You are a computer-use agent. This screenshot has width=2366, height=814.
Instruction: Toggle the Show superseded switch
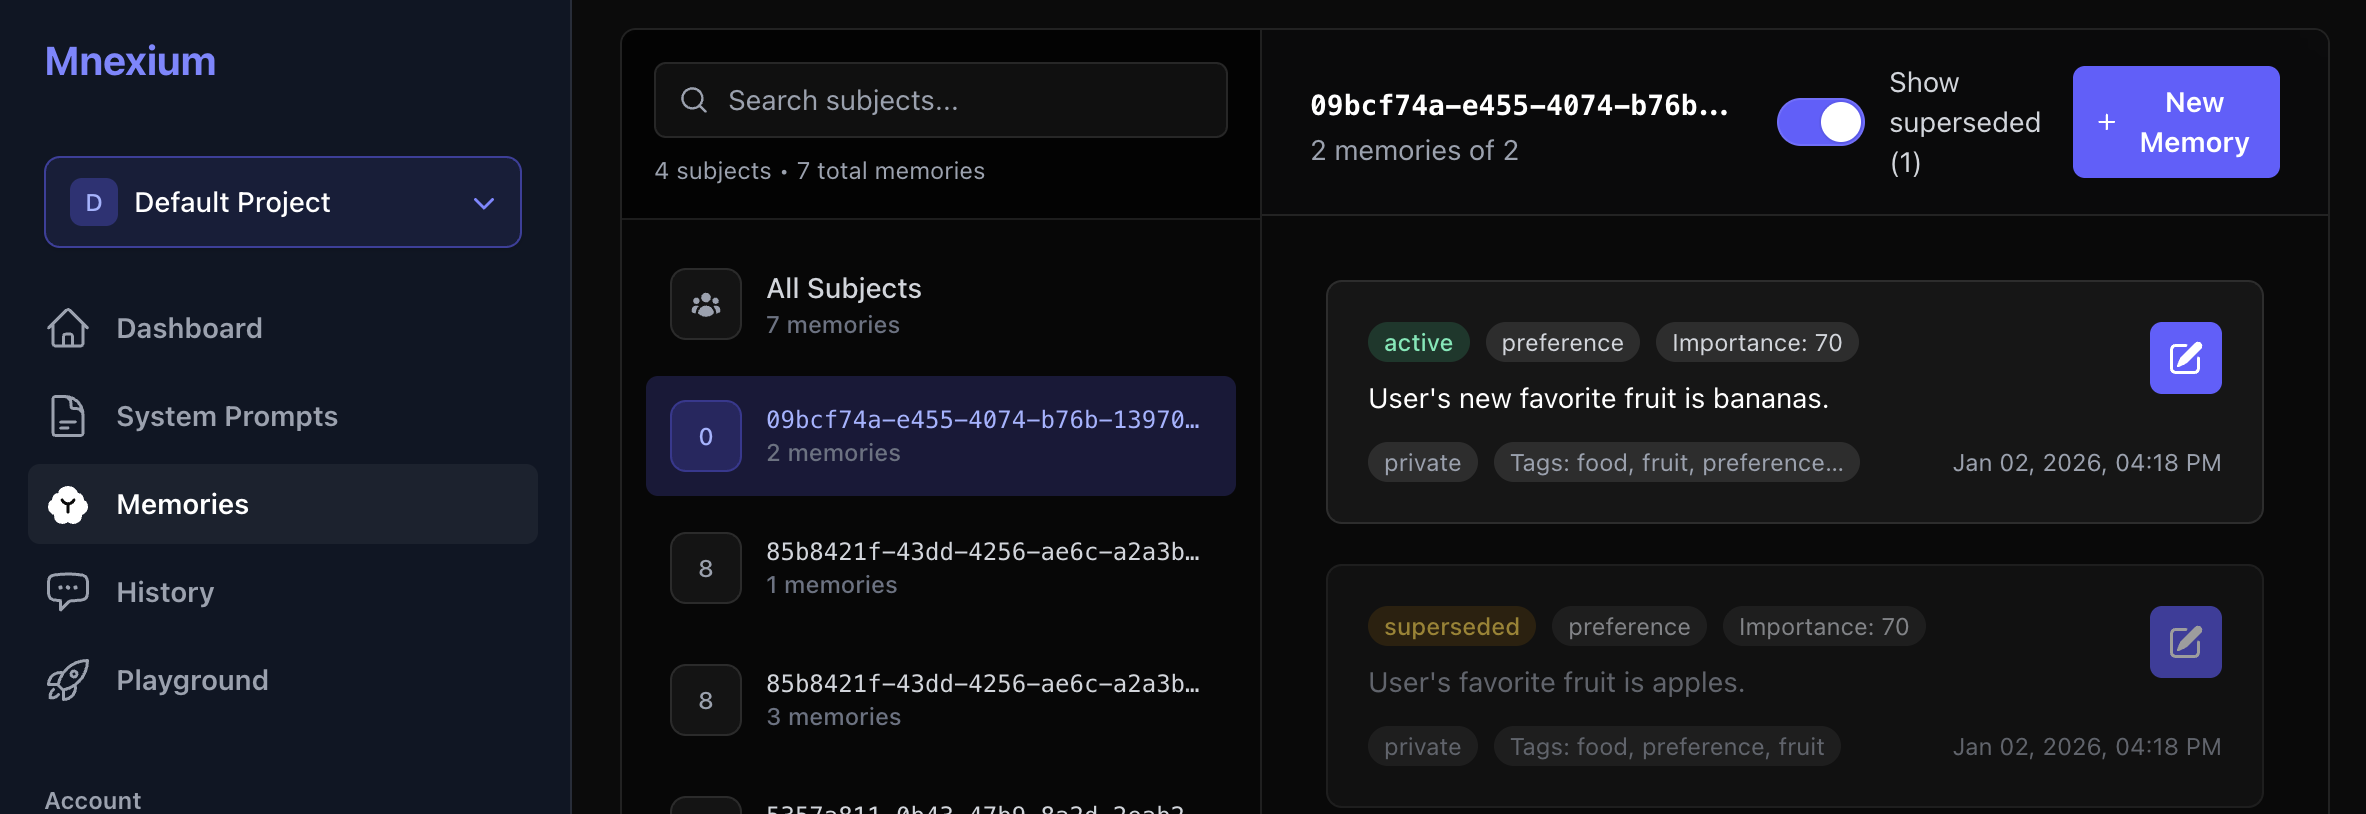[x=1820, y=122]
